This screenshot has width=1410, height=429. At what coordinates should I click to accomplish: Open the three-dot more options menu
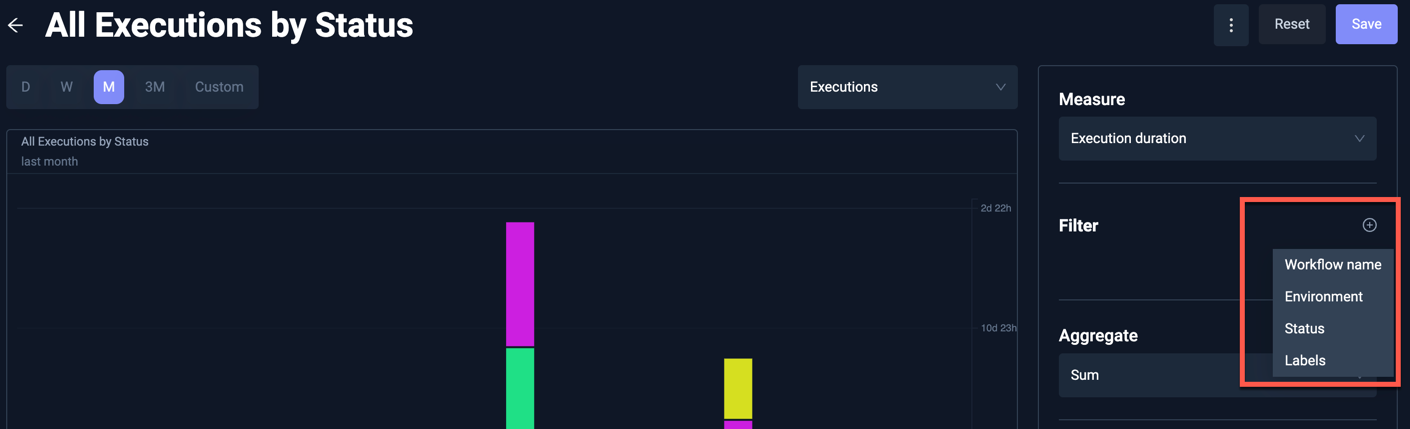click(1231, 25)
